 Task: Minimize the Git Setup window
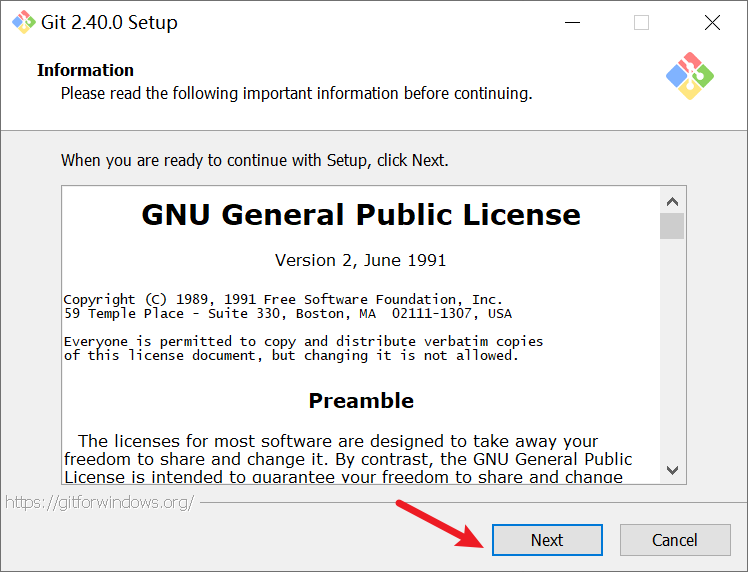click(x=572, y=22)
